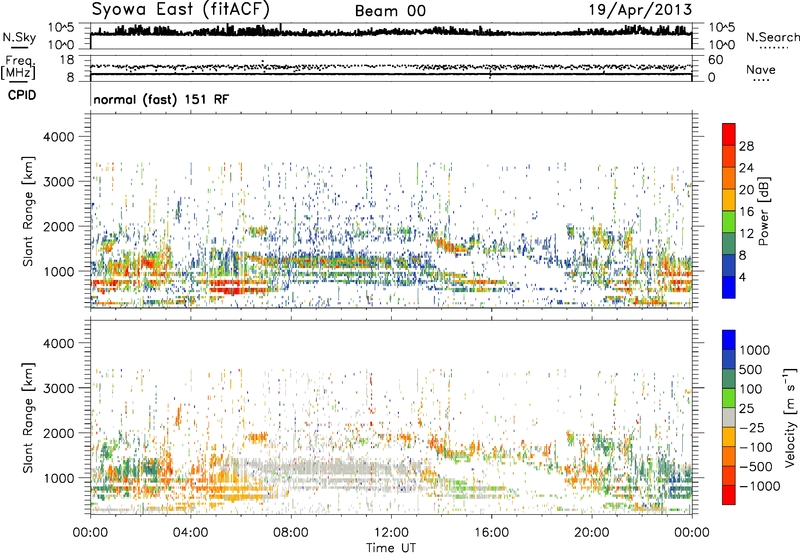The width and height of the screenshot is (800, 554).
Task: Click the "12:00" time tick label
Action: (x=391, y=533)
